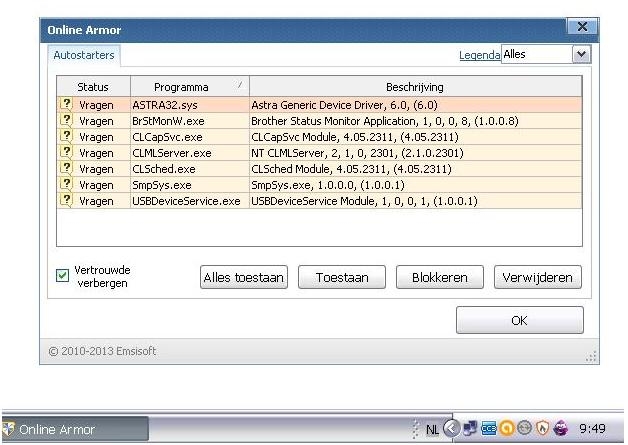This screenshot has height=445, width=628.
Task: Click the Toestaan button
Action: (x=342, y=277)
